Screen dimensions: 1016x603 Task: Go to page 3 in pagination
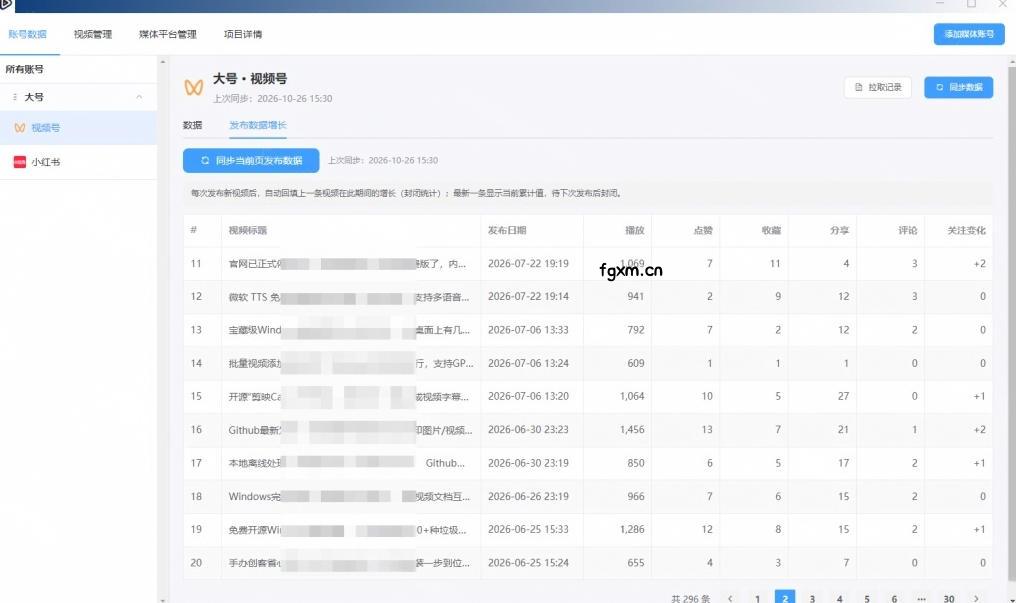pos(812,598)
